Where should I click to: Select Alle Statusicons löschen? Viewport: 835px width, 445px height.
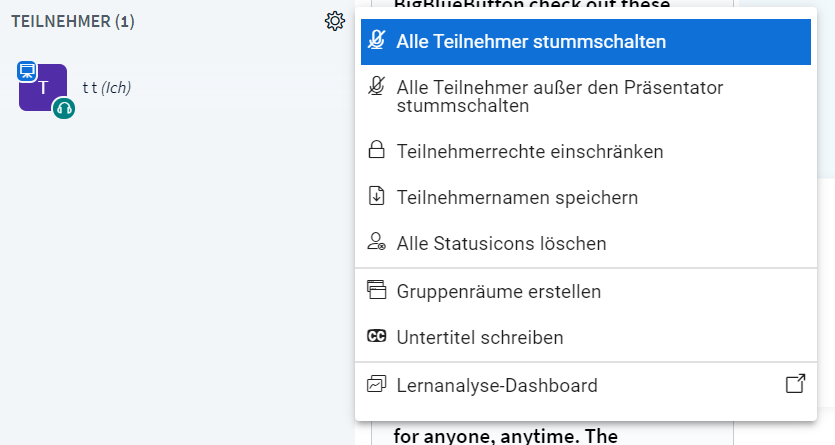click(x=586, y=243)
